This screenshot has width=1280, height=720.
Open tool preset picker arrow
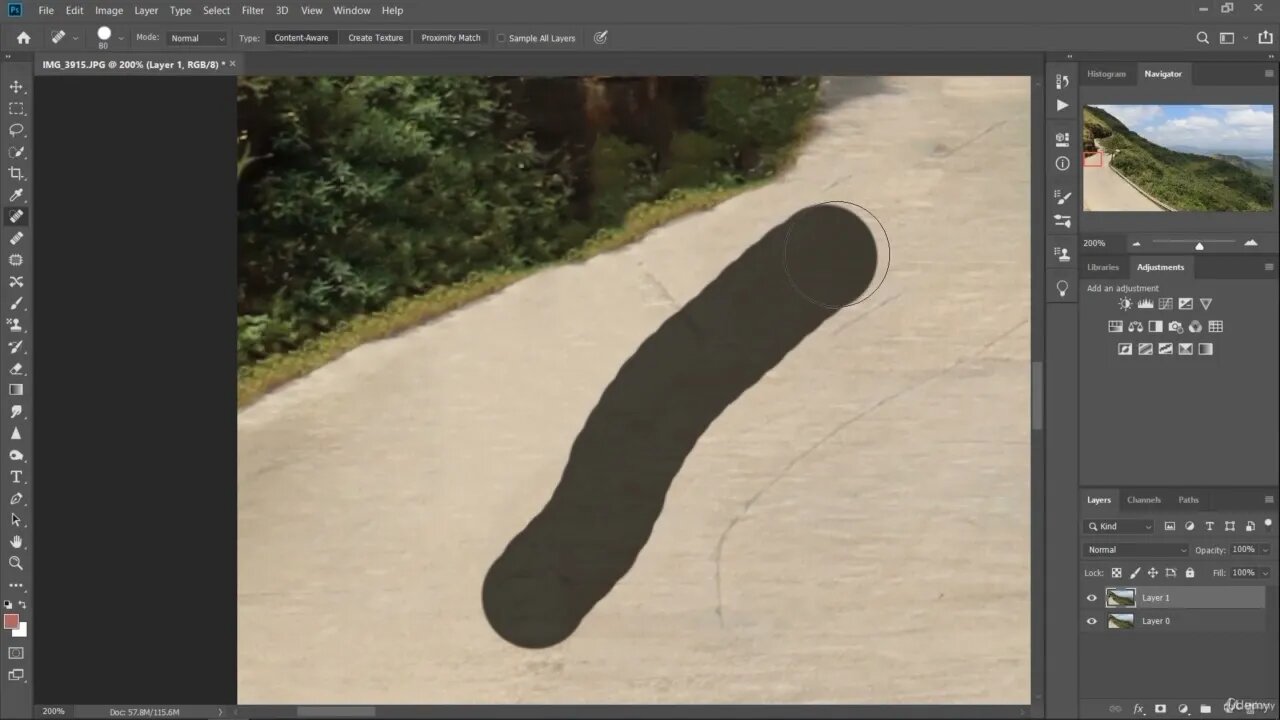(75, 38)
